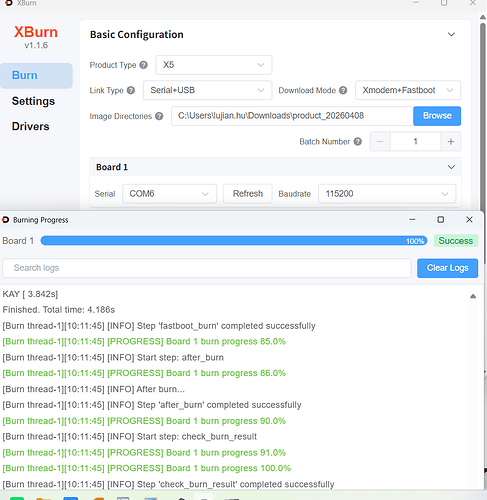Collapse the Basic Configuration section

click(x=451, y=34)
